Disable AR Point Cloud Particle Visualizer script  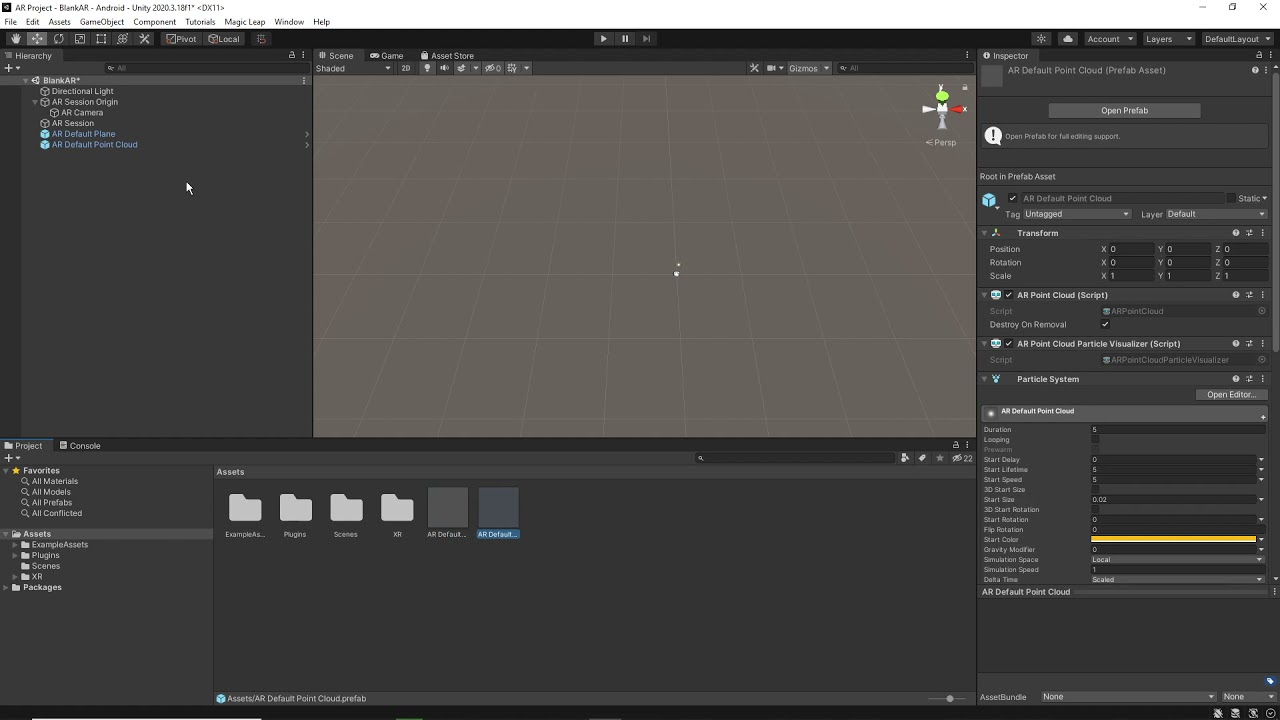click(x=1008, y=344)
